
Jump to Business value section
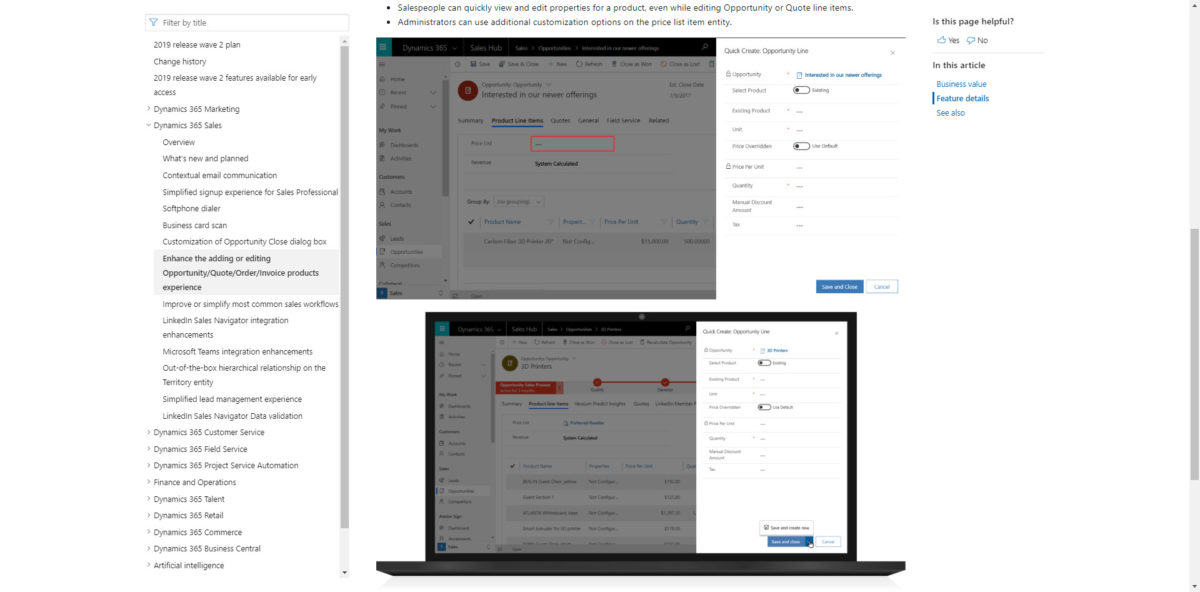[961, 84]
